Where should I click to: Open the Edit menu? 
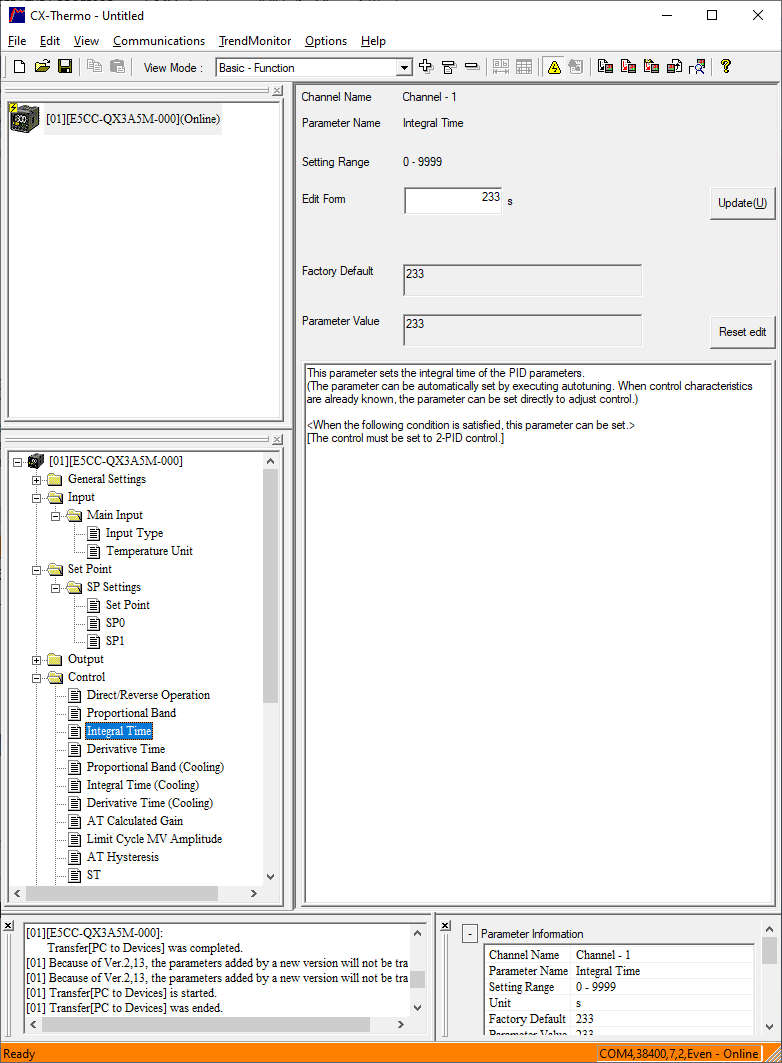pos(49,41)
